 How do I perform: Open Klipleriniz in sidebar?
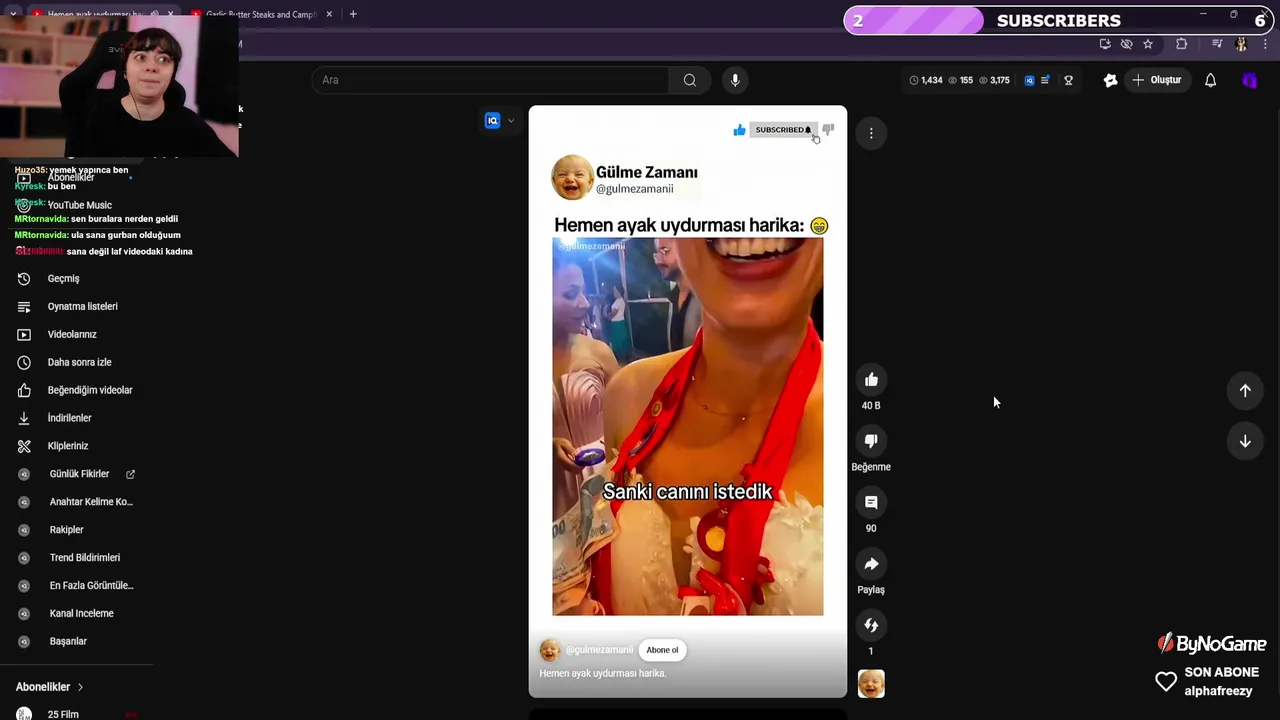click(68, 446)
